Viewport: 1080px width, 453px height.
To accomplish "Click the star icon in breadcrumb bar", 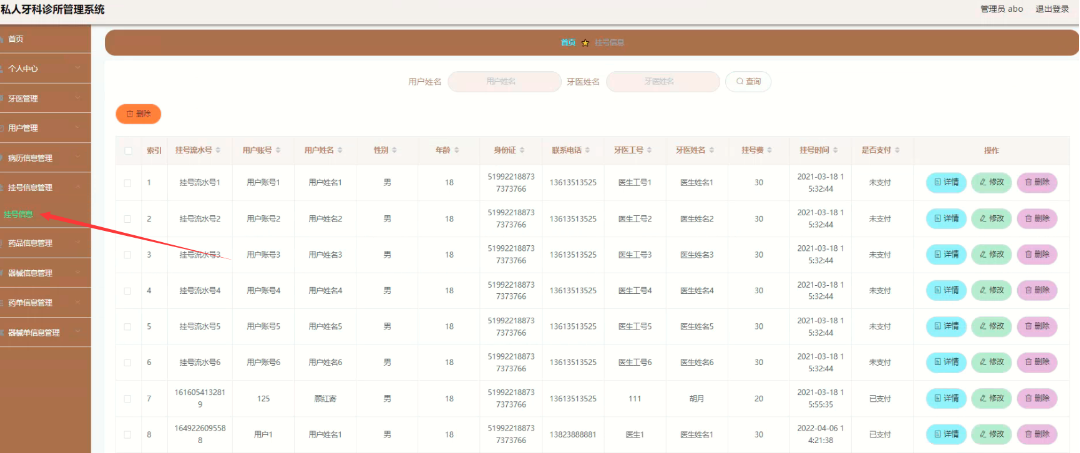I will (585, 43).
